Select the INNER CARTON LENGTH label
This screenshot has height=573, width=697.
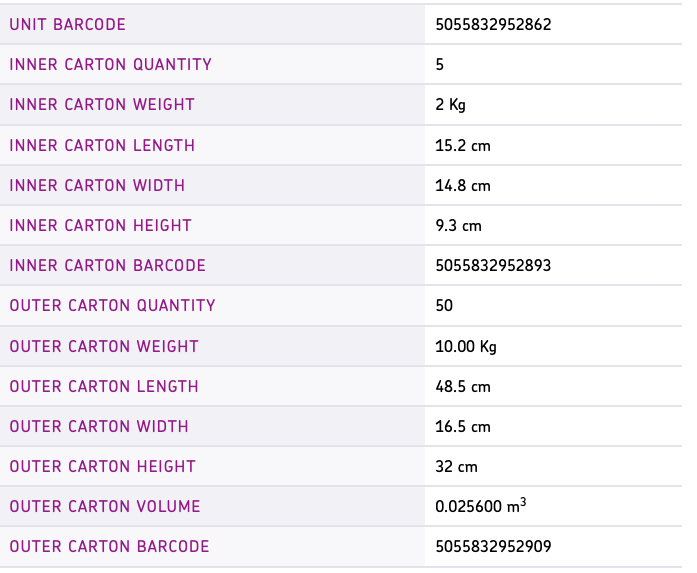(x=102, y=145)
